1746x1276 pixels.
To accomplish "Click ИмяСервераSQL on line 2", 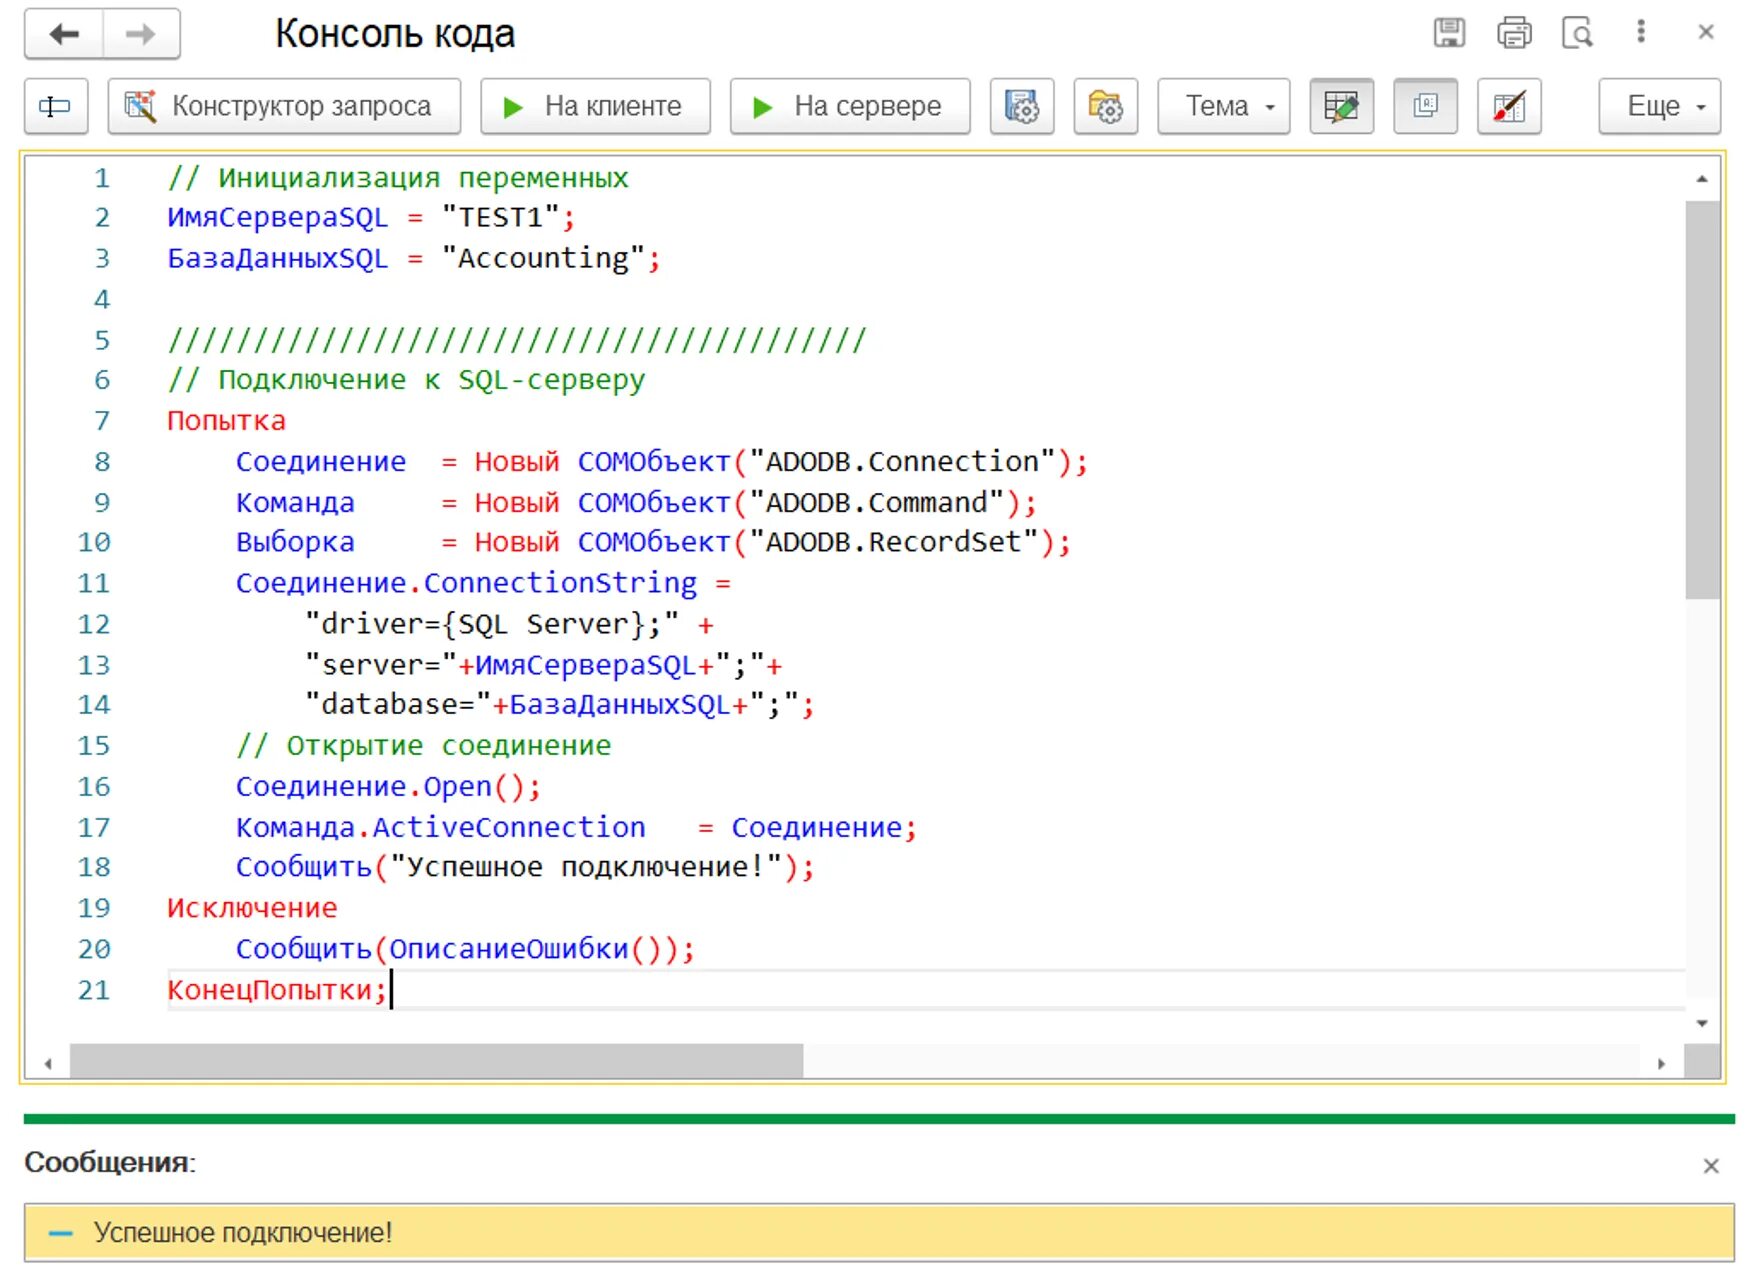I will pos(277,218).
